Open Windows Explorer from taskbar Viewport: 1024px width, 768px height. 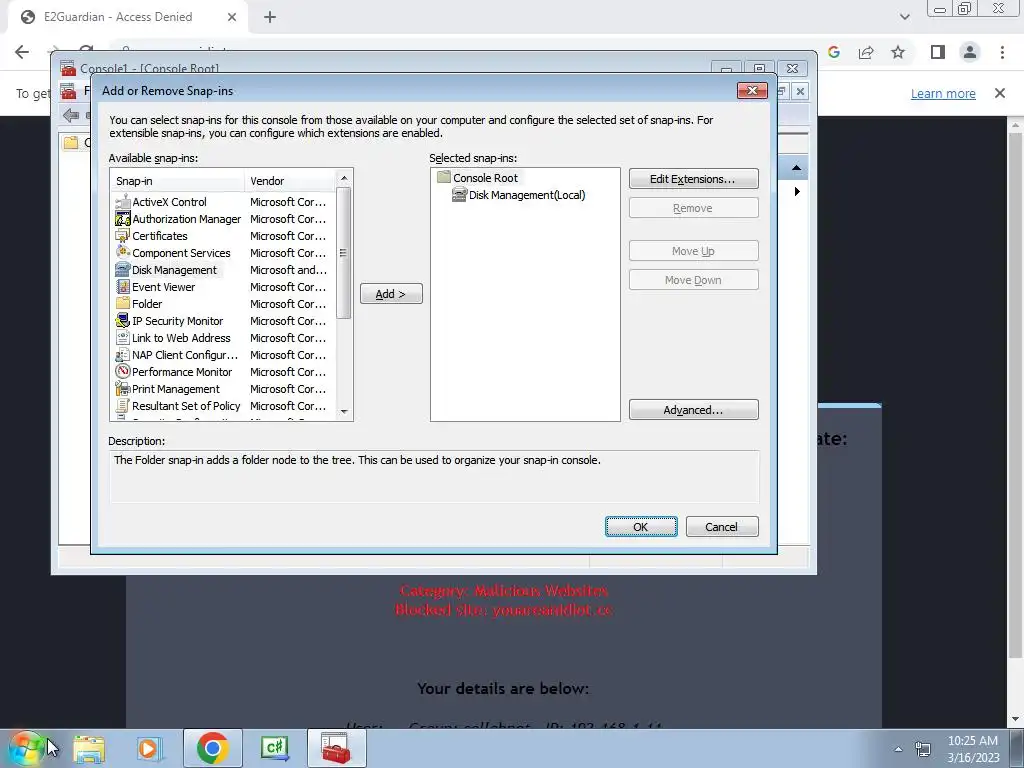[89, 748]
